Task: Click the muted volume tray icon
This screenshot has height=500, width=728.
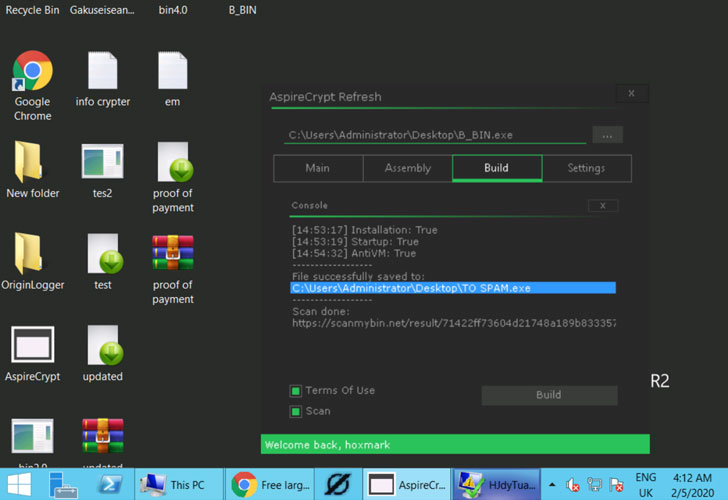Action: [x=572, y=485]
